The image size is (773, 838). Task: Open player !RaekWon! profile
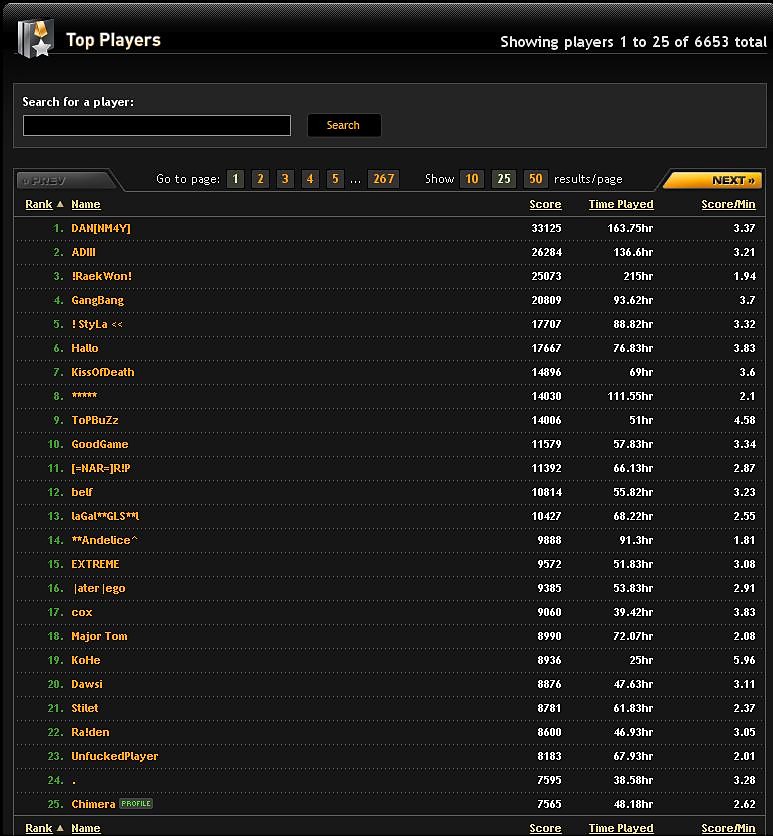pyautogui.click(x=102, y=276)
